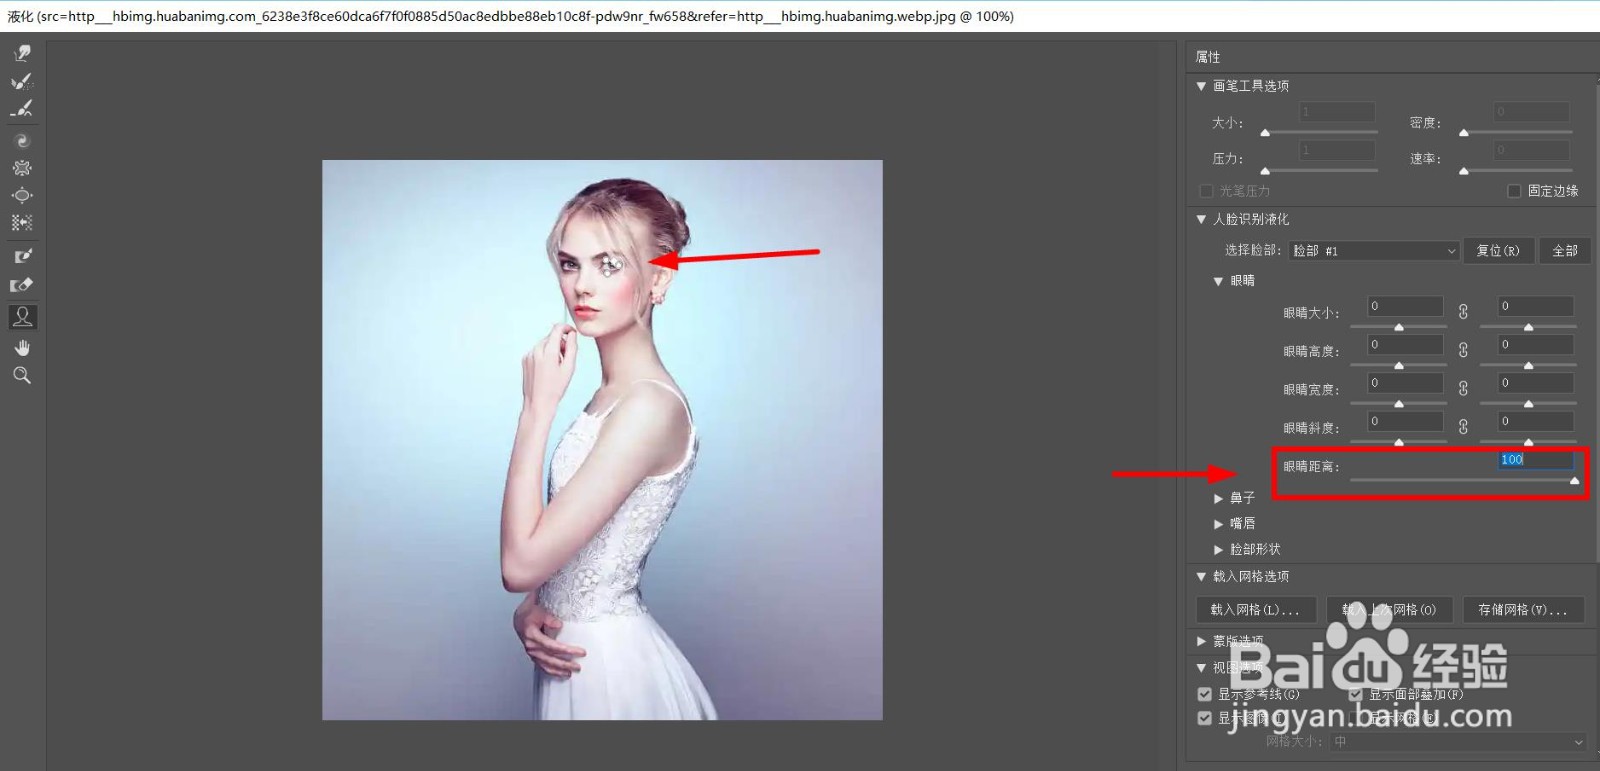1600x771 pixels.
Task: Select the Hand tool
Action: coord(22,348)
